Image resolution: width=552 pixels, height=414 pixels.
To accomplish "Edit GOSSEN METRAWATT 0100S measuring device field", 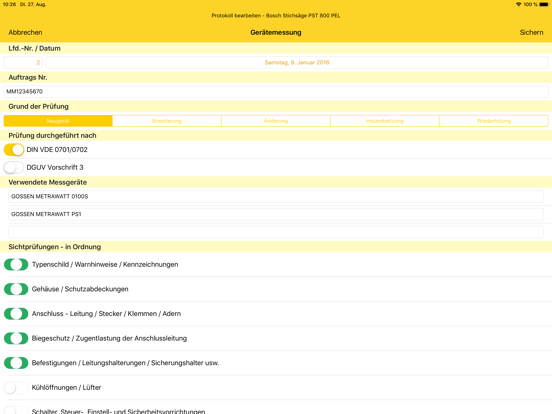I will (x=276, y=196).
